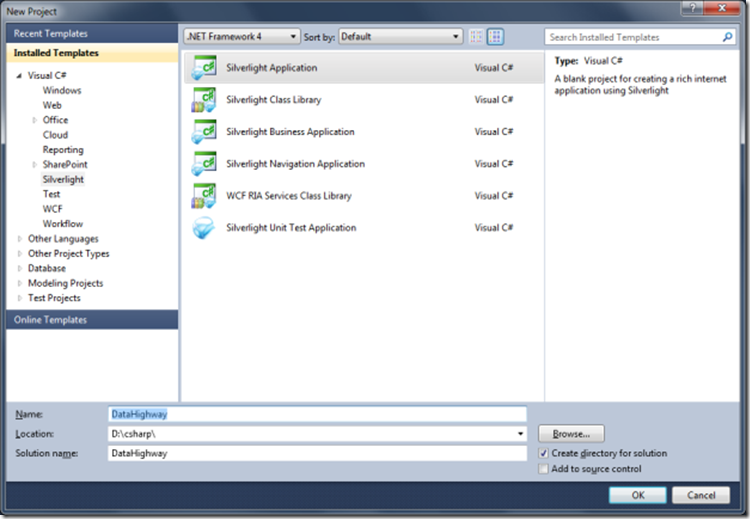Open the Location path dropdown arrow
The height and width of the screenshot is (519, 750).
pyautogui.click(x=520, y=434)
